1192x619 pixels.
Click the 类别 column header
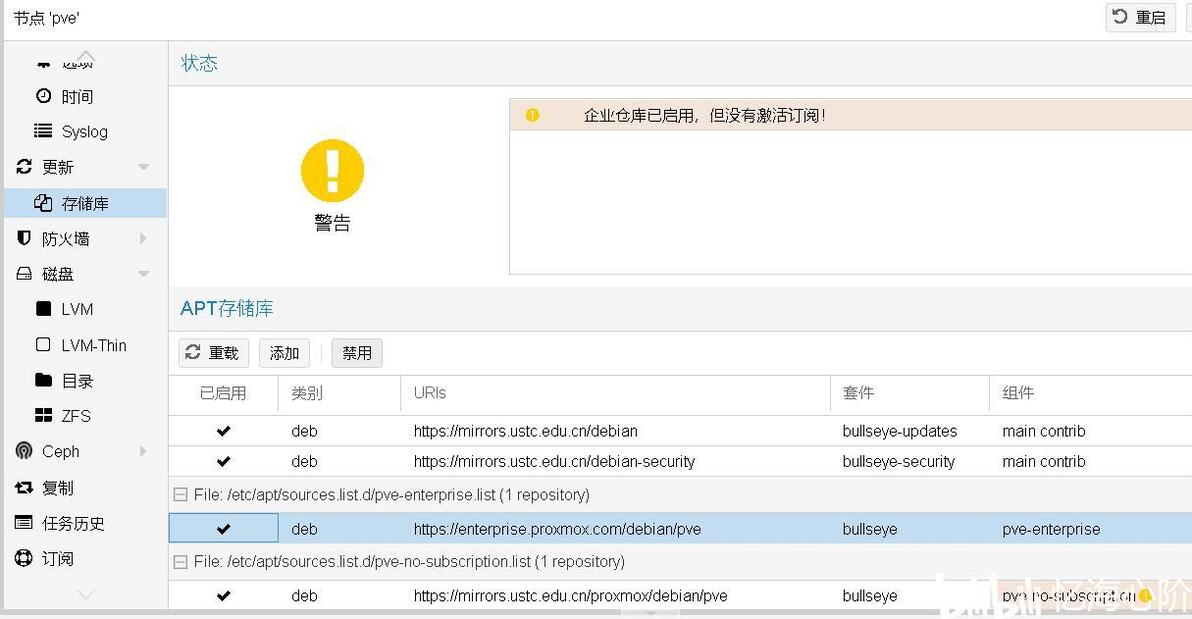(x=339, y=393)
